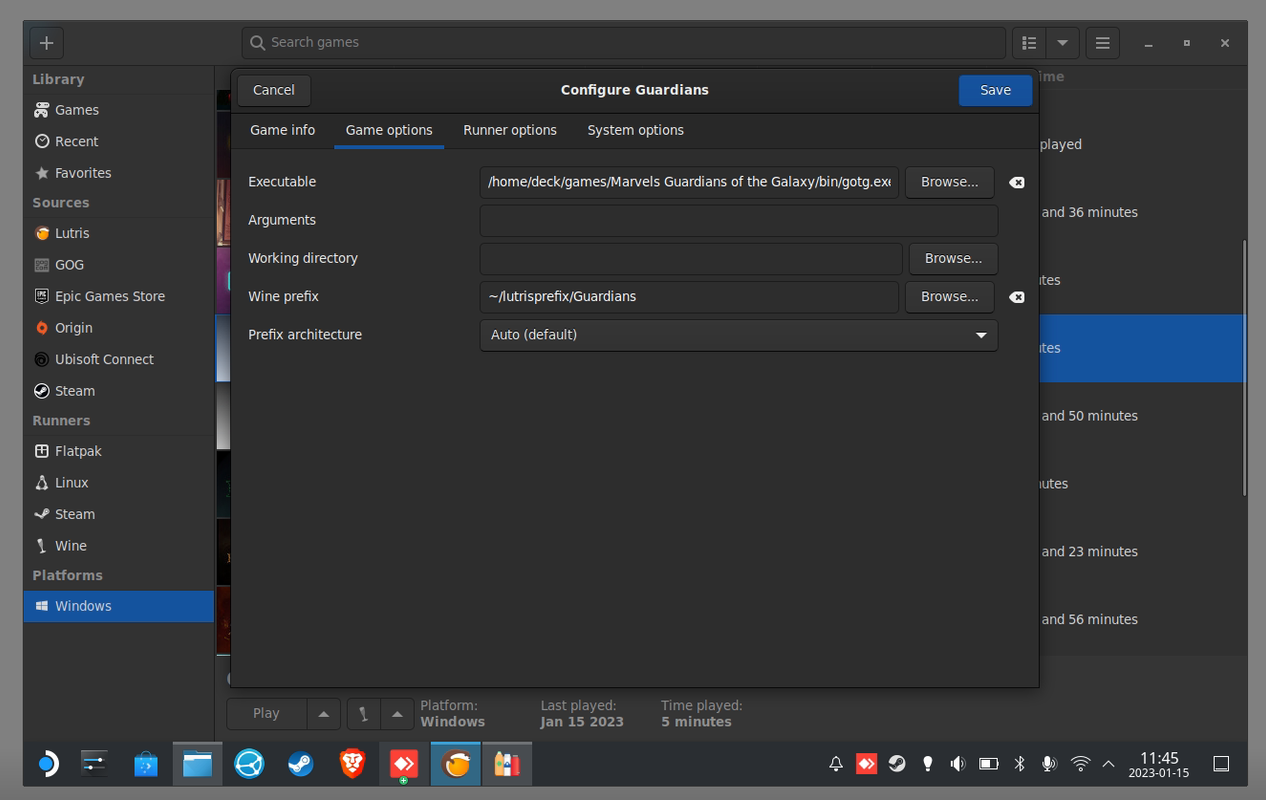Open Discover store from taskbar
1266x800 pixels.
click(x=146, y=764)
